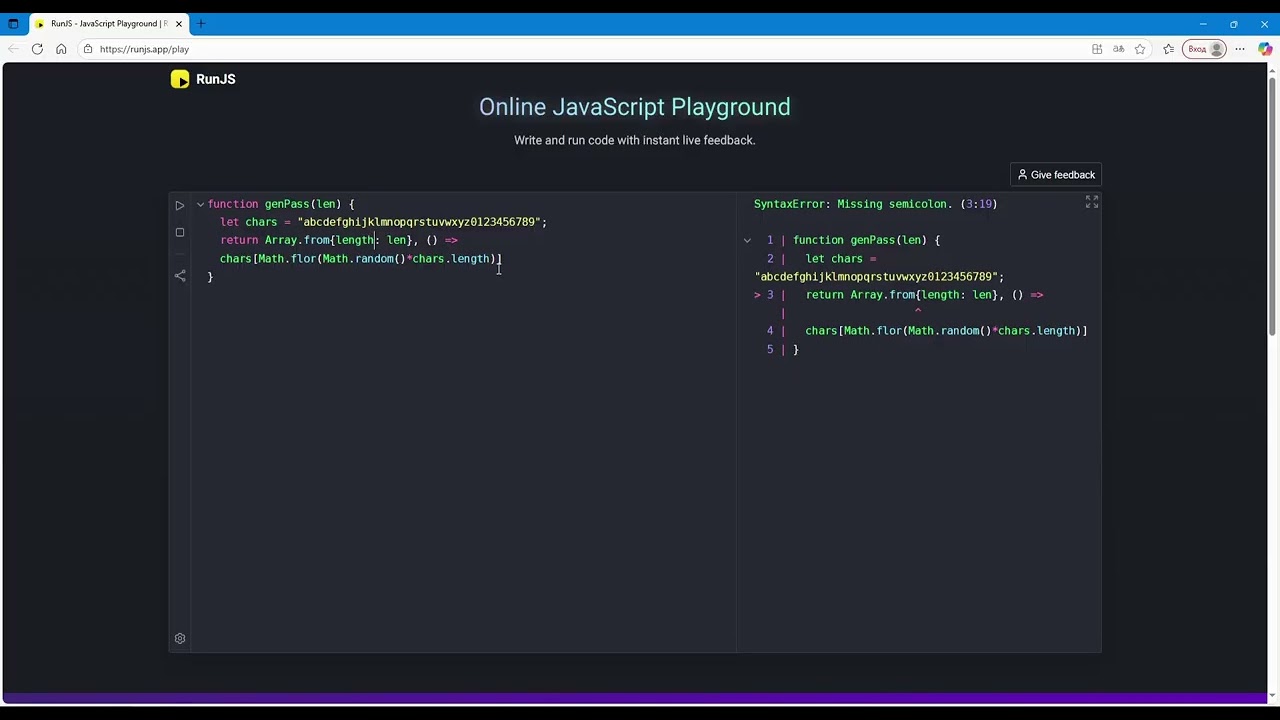
Task: Click output line 4 chars[Math.flor text
Action: pos(946,331)
